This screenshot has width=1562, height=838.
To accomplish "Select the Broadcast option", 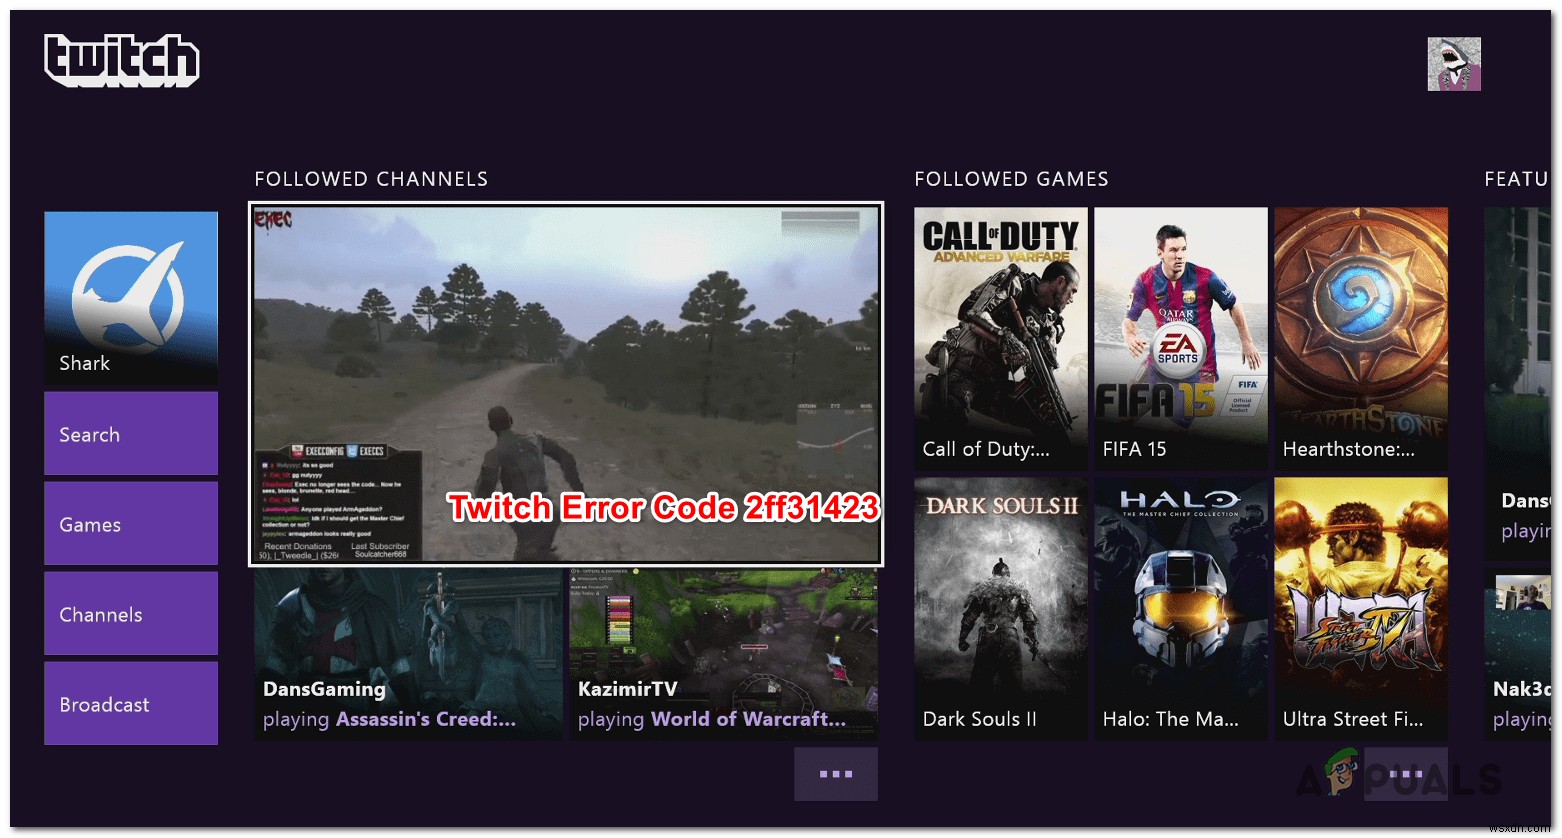I will tap(130, 703).
